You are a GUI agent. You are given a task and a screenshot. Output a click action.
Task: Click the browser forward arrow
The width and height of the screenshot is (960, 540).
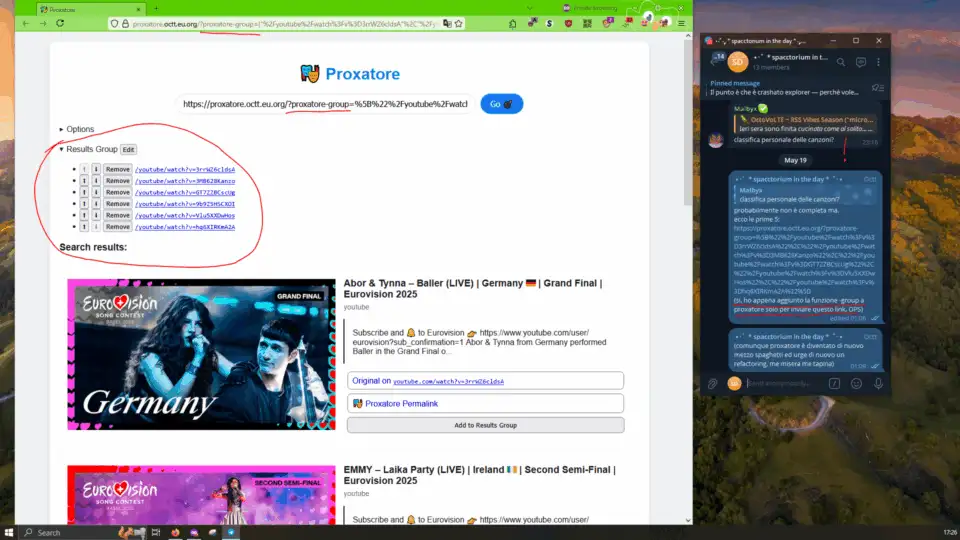[42, 23]
